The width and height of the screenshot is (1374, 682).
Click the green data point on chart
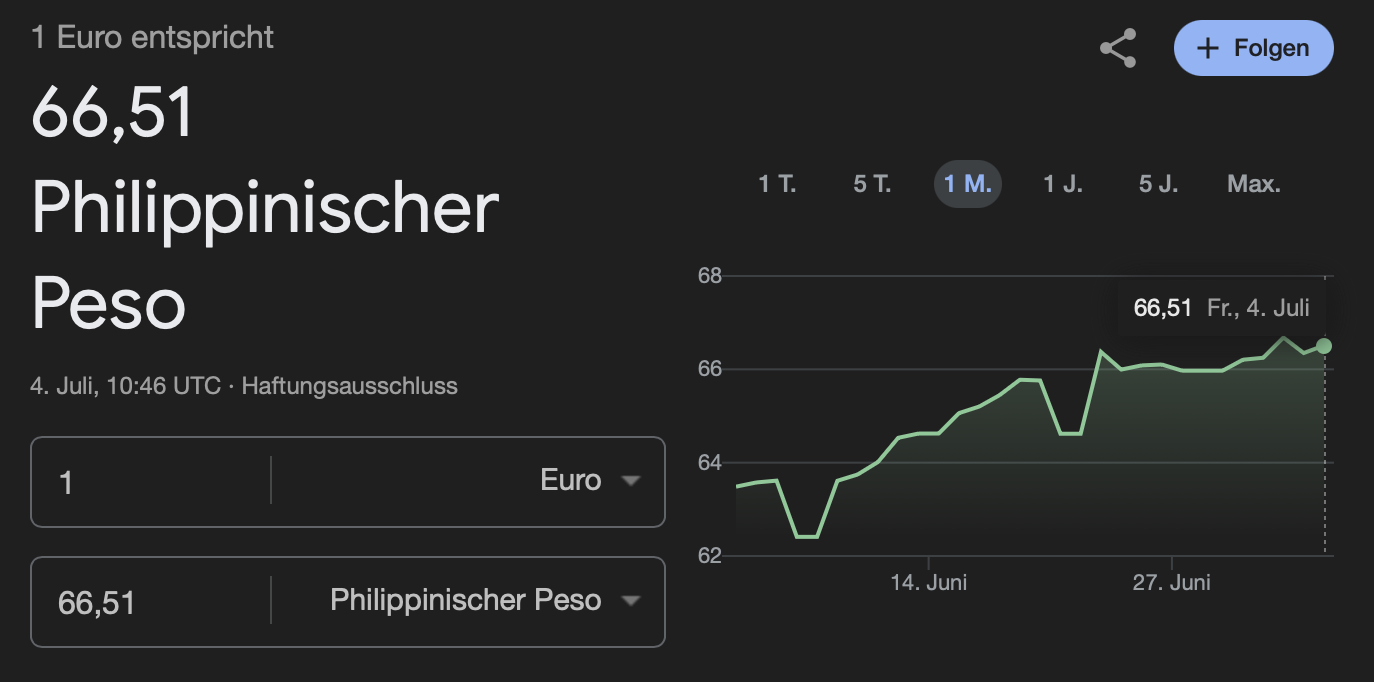pyautogui.click(x=1324, y=345)
